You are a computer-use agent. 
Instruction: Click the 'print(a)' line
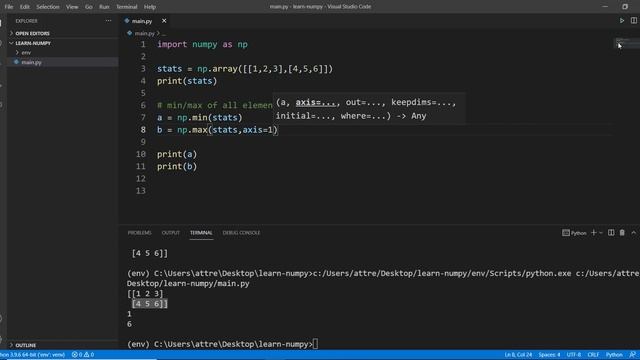coord(177,154)
